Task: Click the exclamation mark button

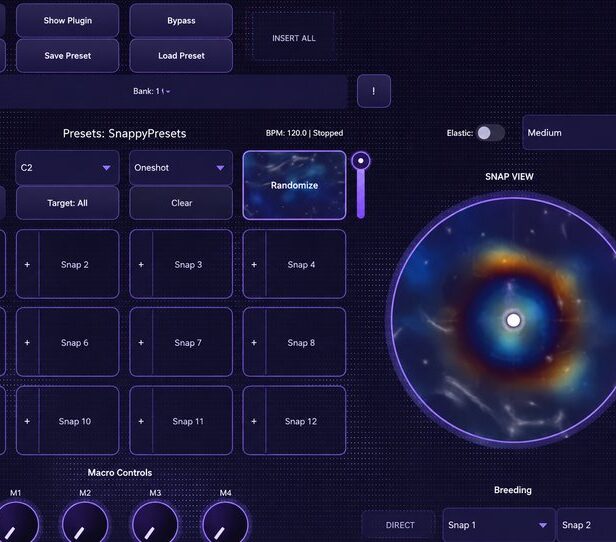Action: pos(374,91)
